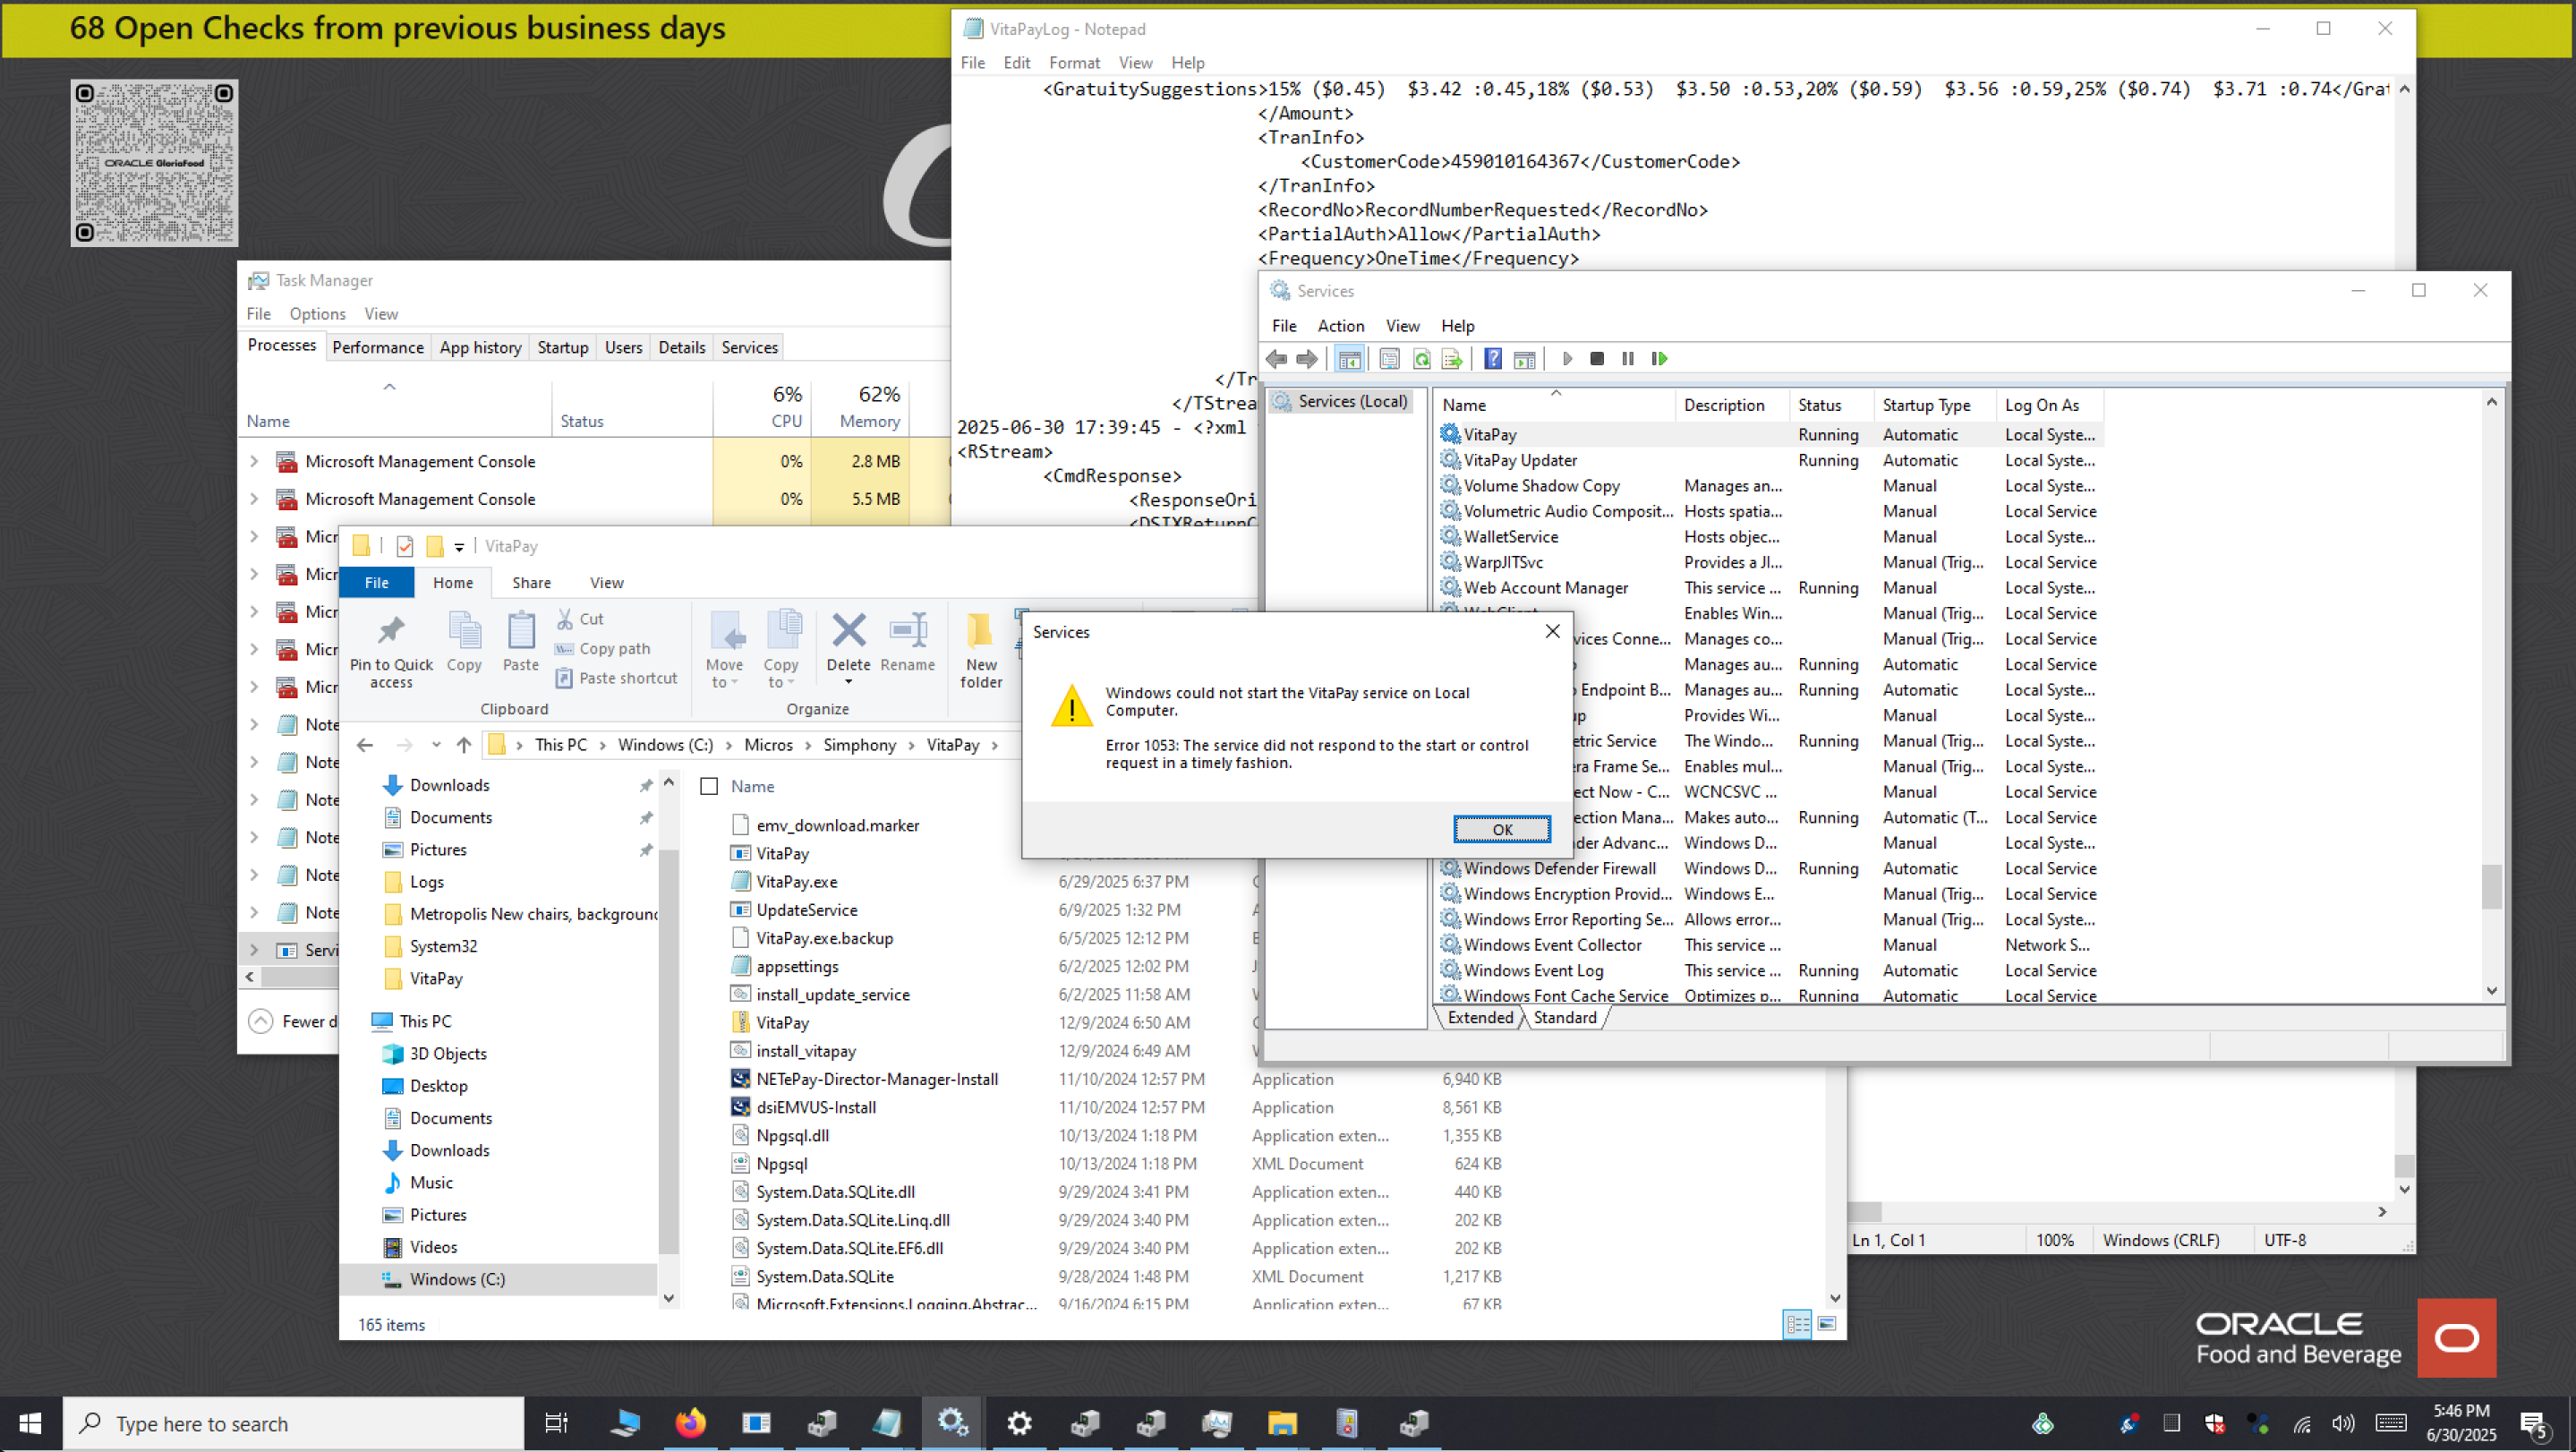This screenshot has width=2576, height=1452.
Task: Create a New folder from Explorer ribbon
Action: click(981, 650)
